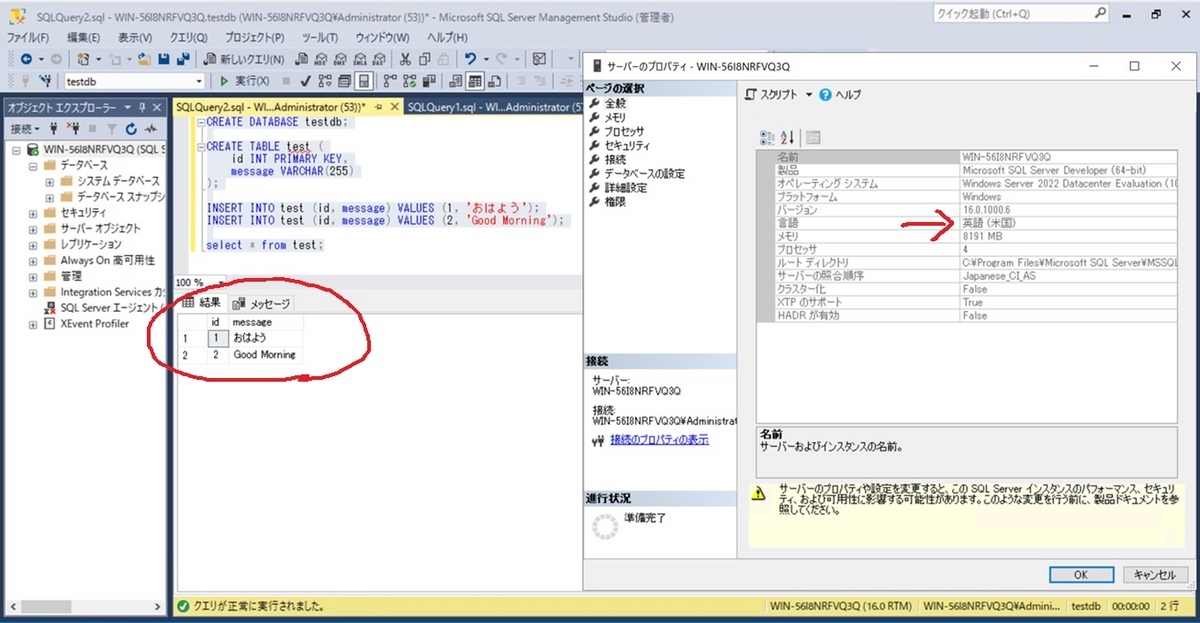
Task: Click the Query Options icon
Action: coord(344,81)
